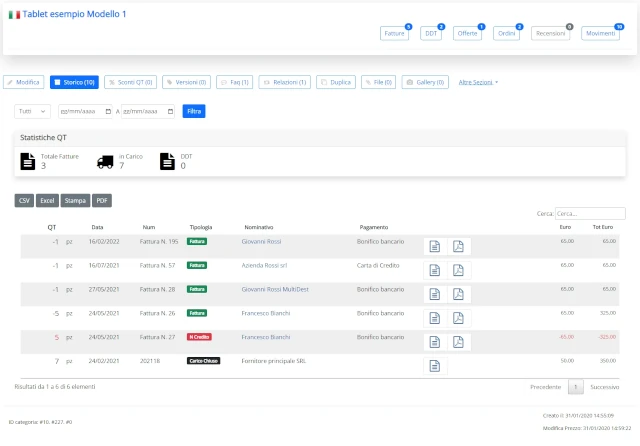This screenshot has height=446, width=640.
Task: Open the File (0) tab
Action: [378, 82]
